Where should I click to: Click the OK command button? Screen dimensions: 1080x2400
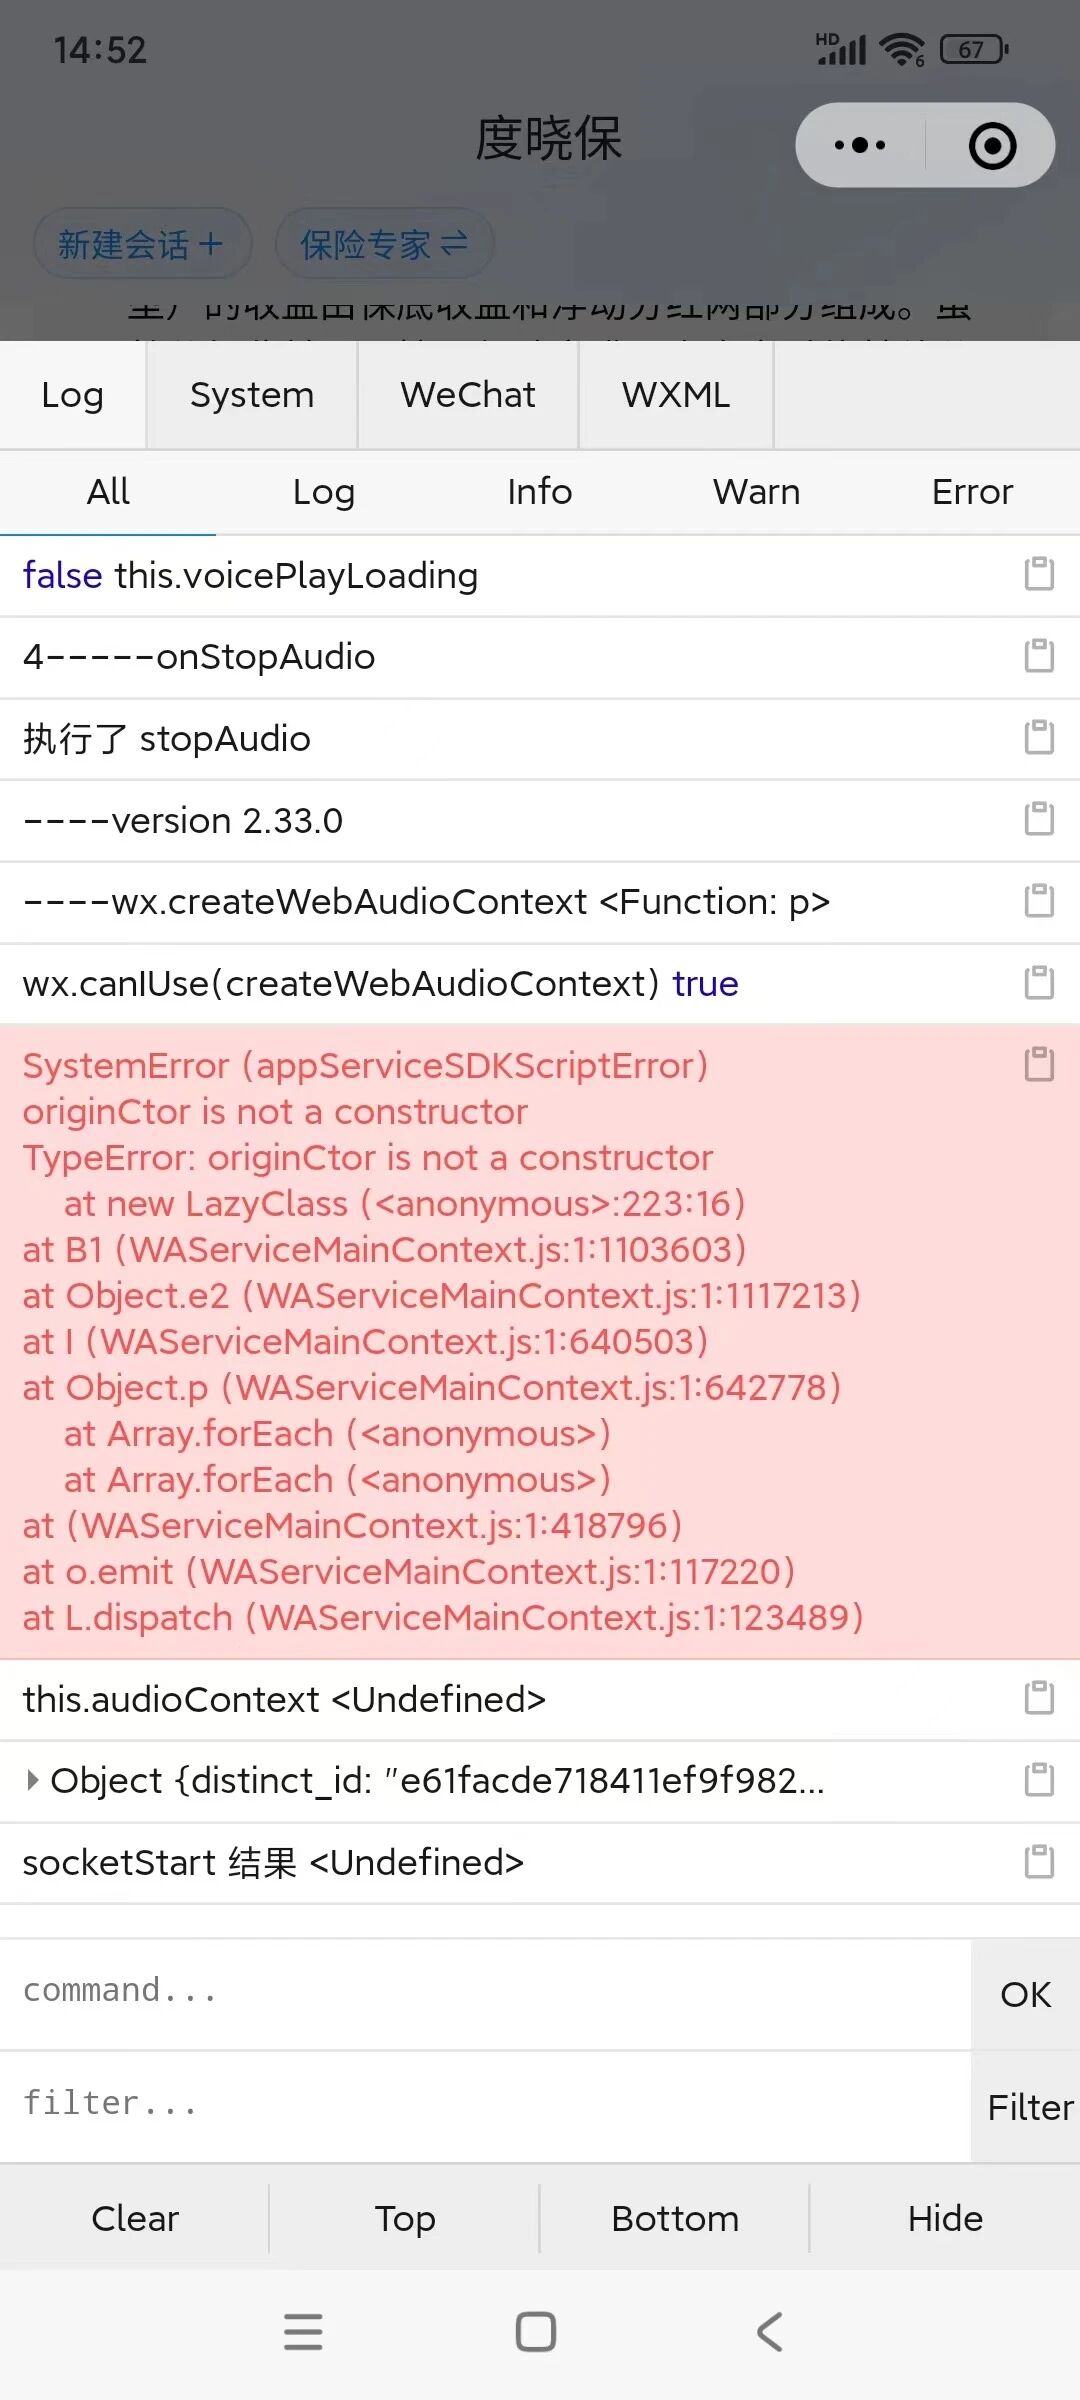pyautogui.click(x=1025, y=1994)
